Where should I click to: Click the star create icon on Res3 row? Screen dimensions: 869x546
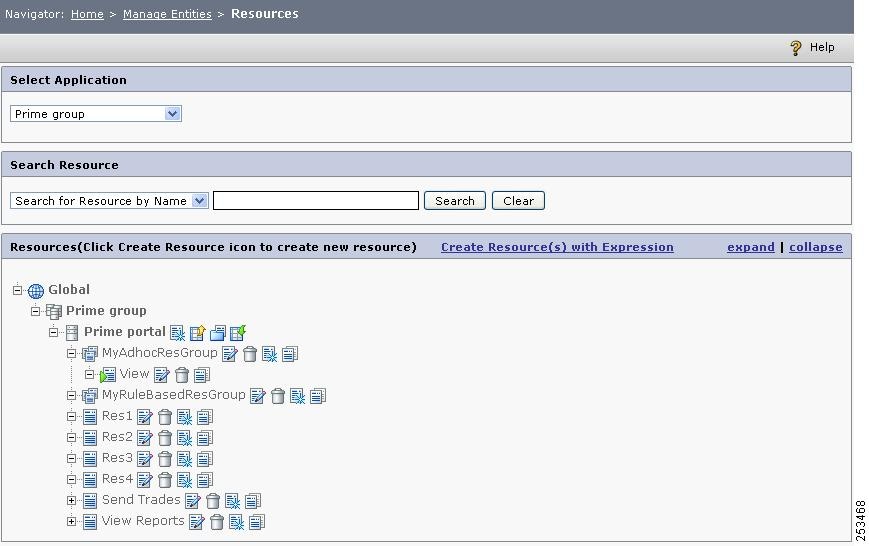pyautogui.click(x=185, y=459)
